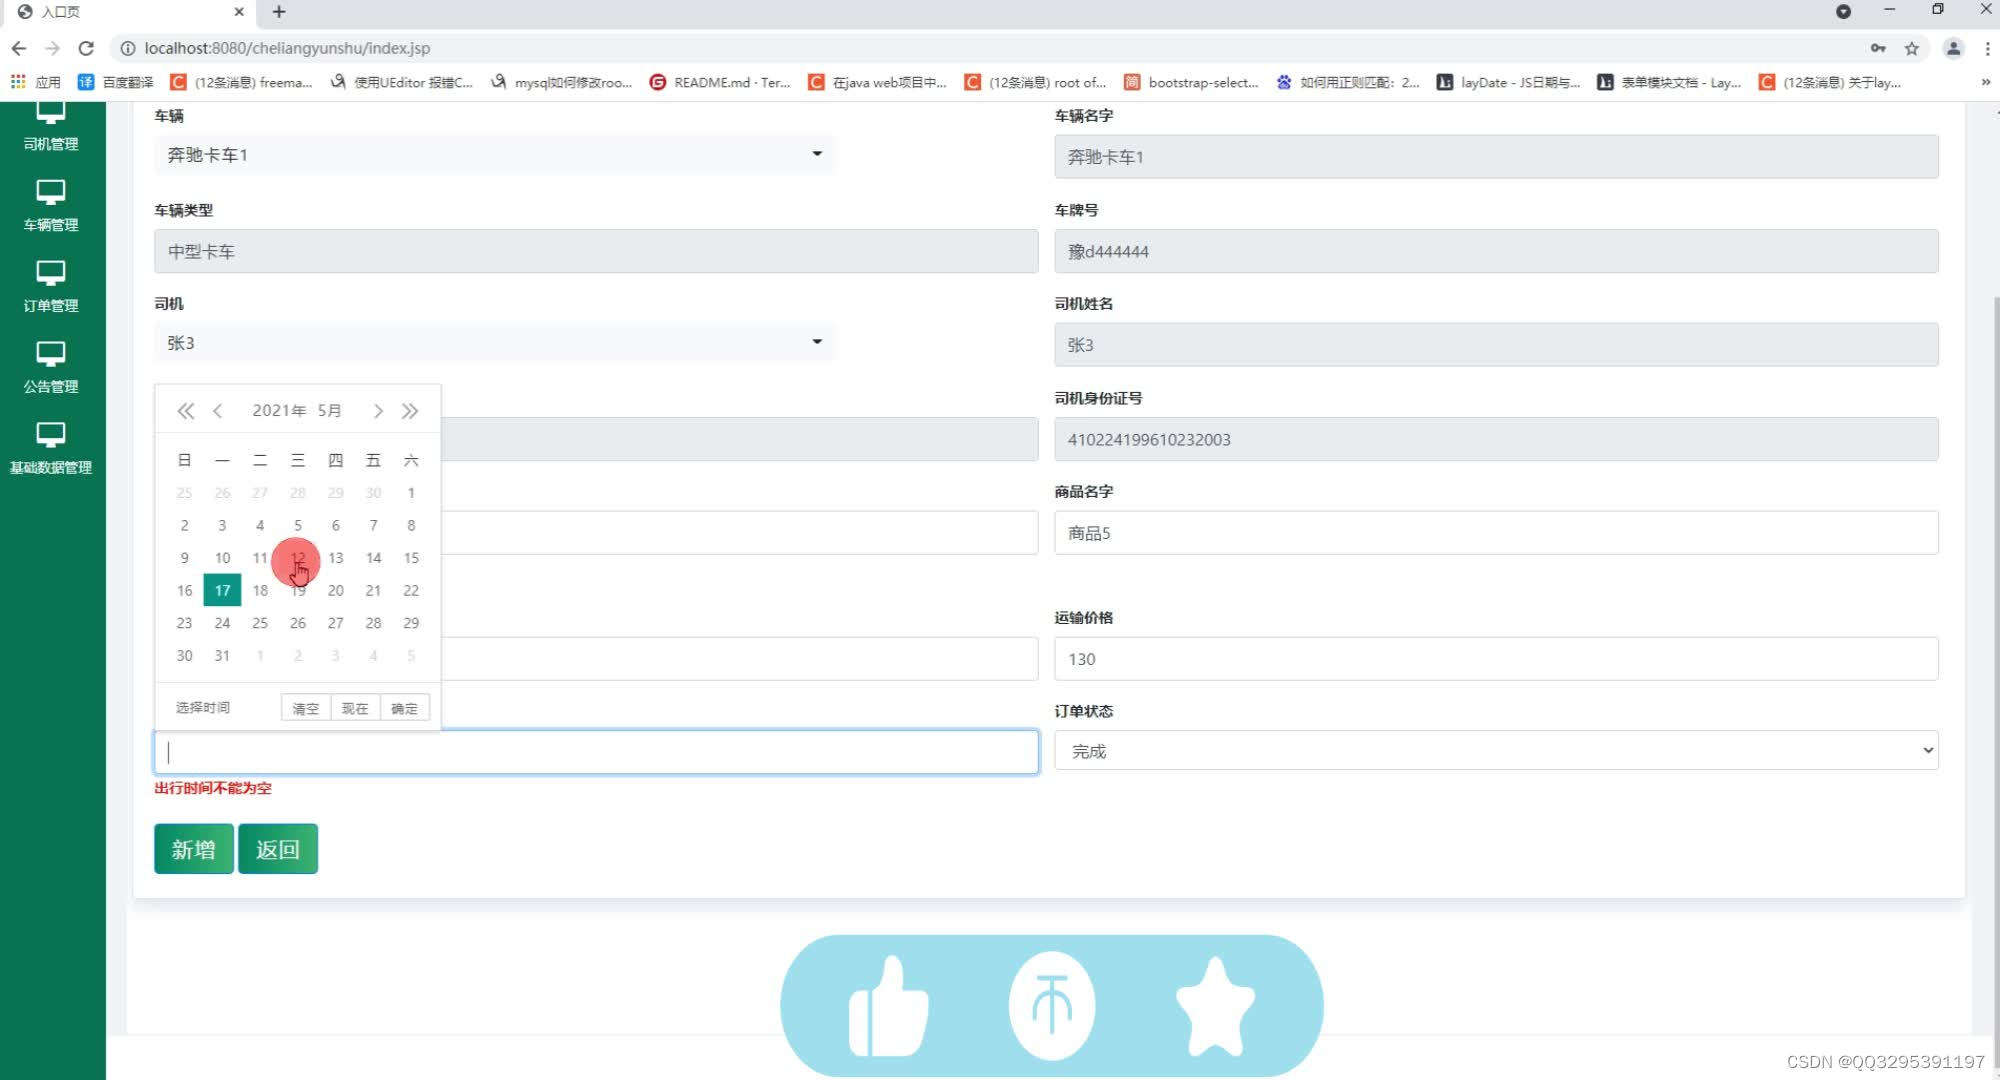Click the browser address bar URL
The width and height of the screenshot is (2000, 1080).
[x=287, y=48]
